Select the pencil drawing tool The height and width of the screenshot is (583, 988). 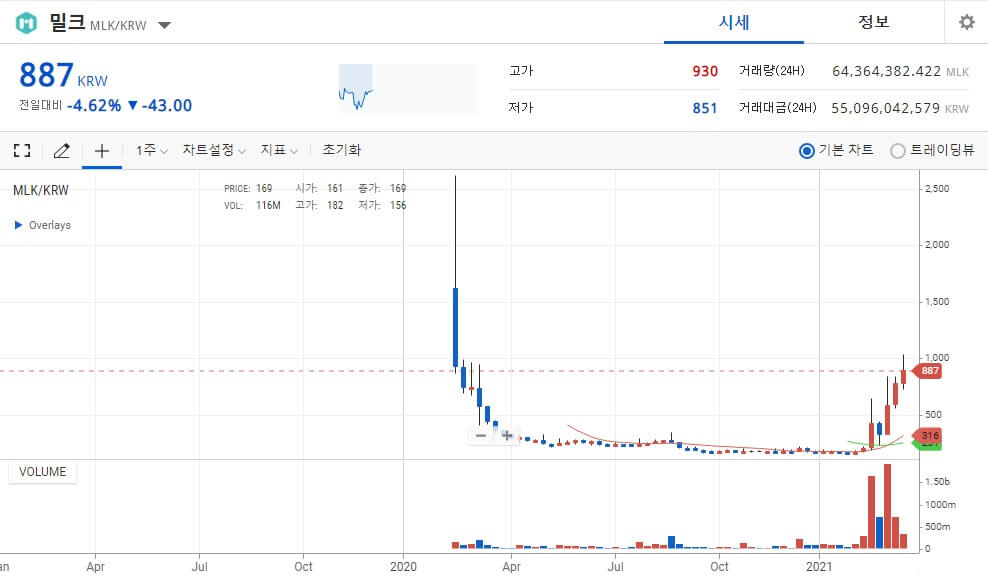61,150
